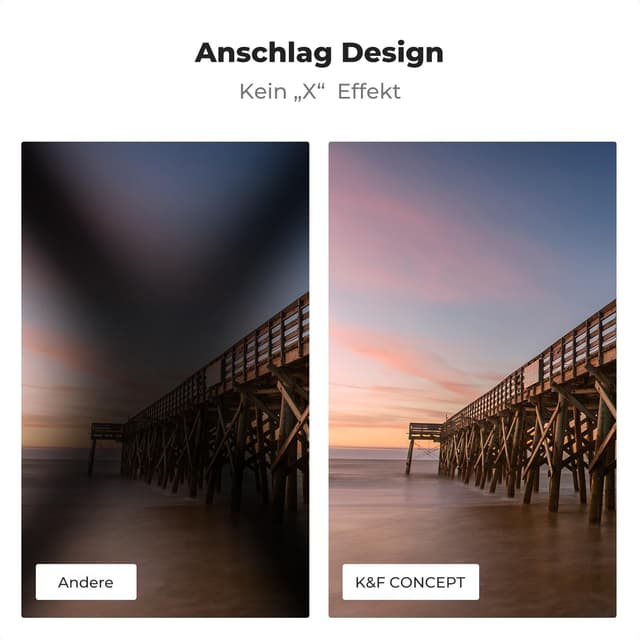640x640 pixels.
Task: Select the Anschlag Design heading
Action: [x=319, y=53]
